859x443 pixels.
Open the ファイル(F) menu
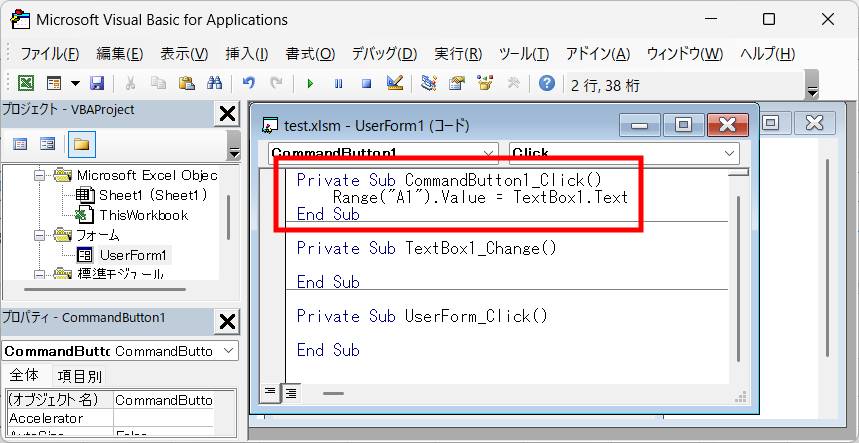[50, 54]
